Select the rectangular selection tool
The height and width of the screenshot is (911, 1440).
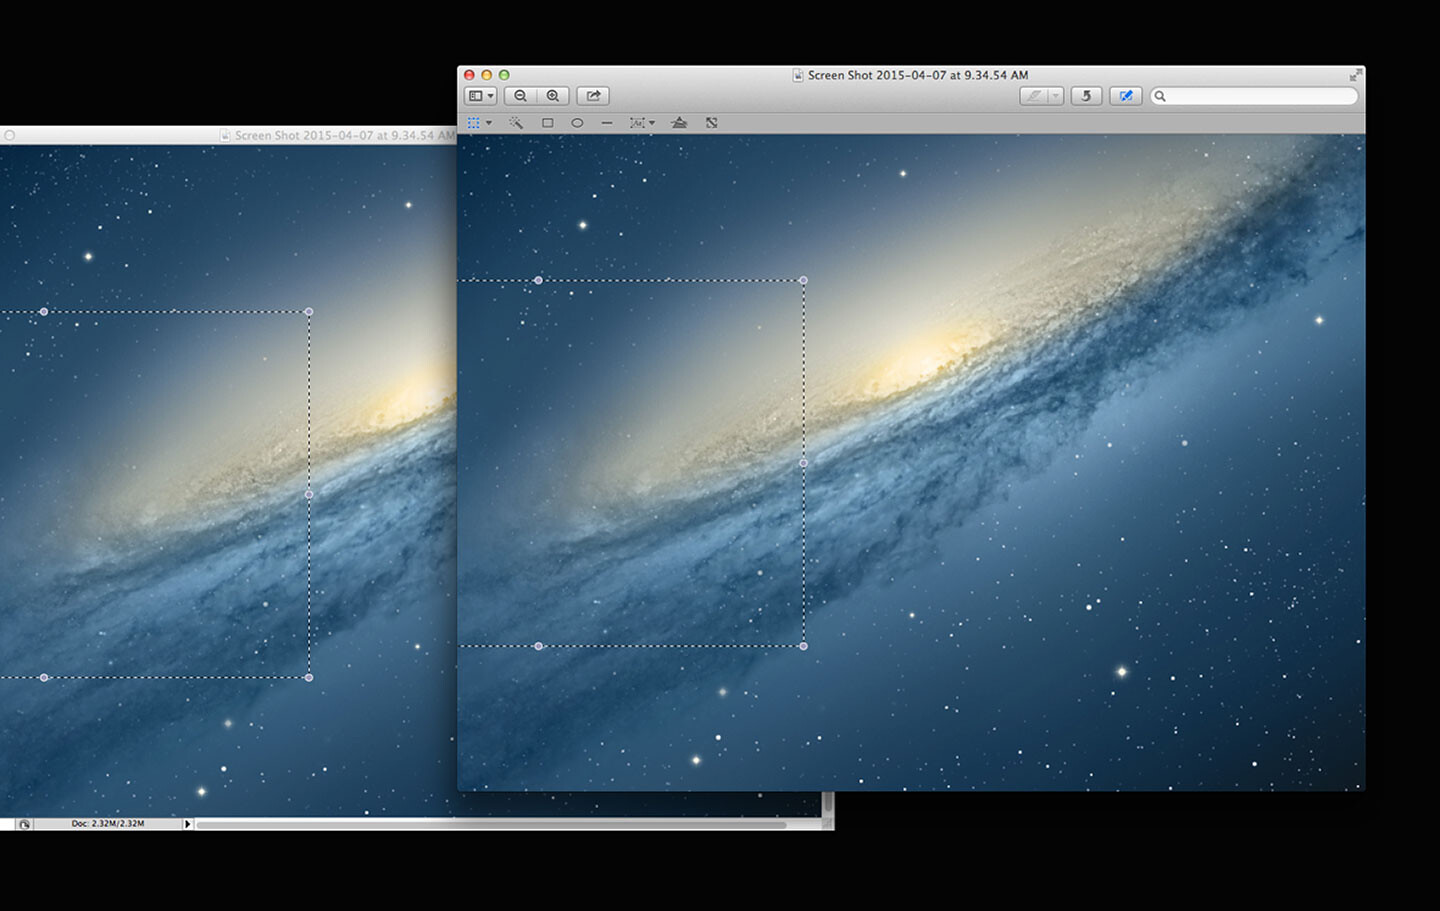coord(474,123)
